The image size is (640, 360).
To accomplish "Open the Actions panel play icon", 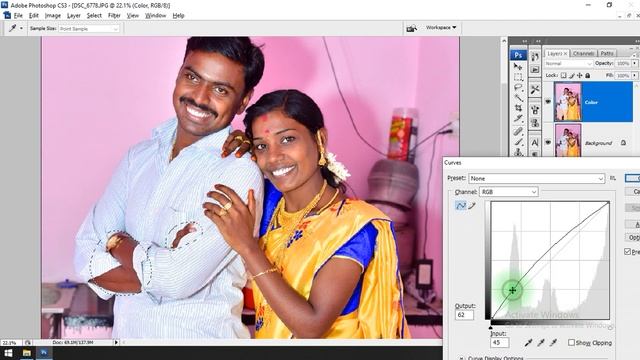I will tap(535, 70).
